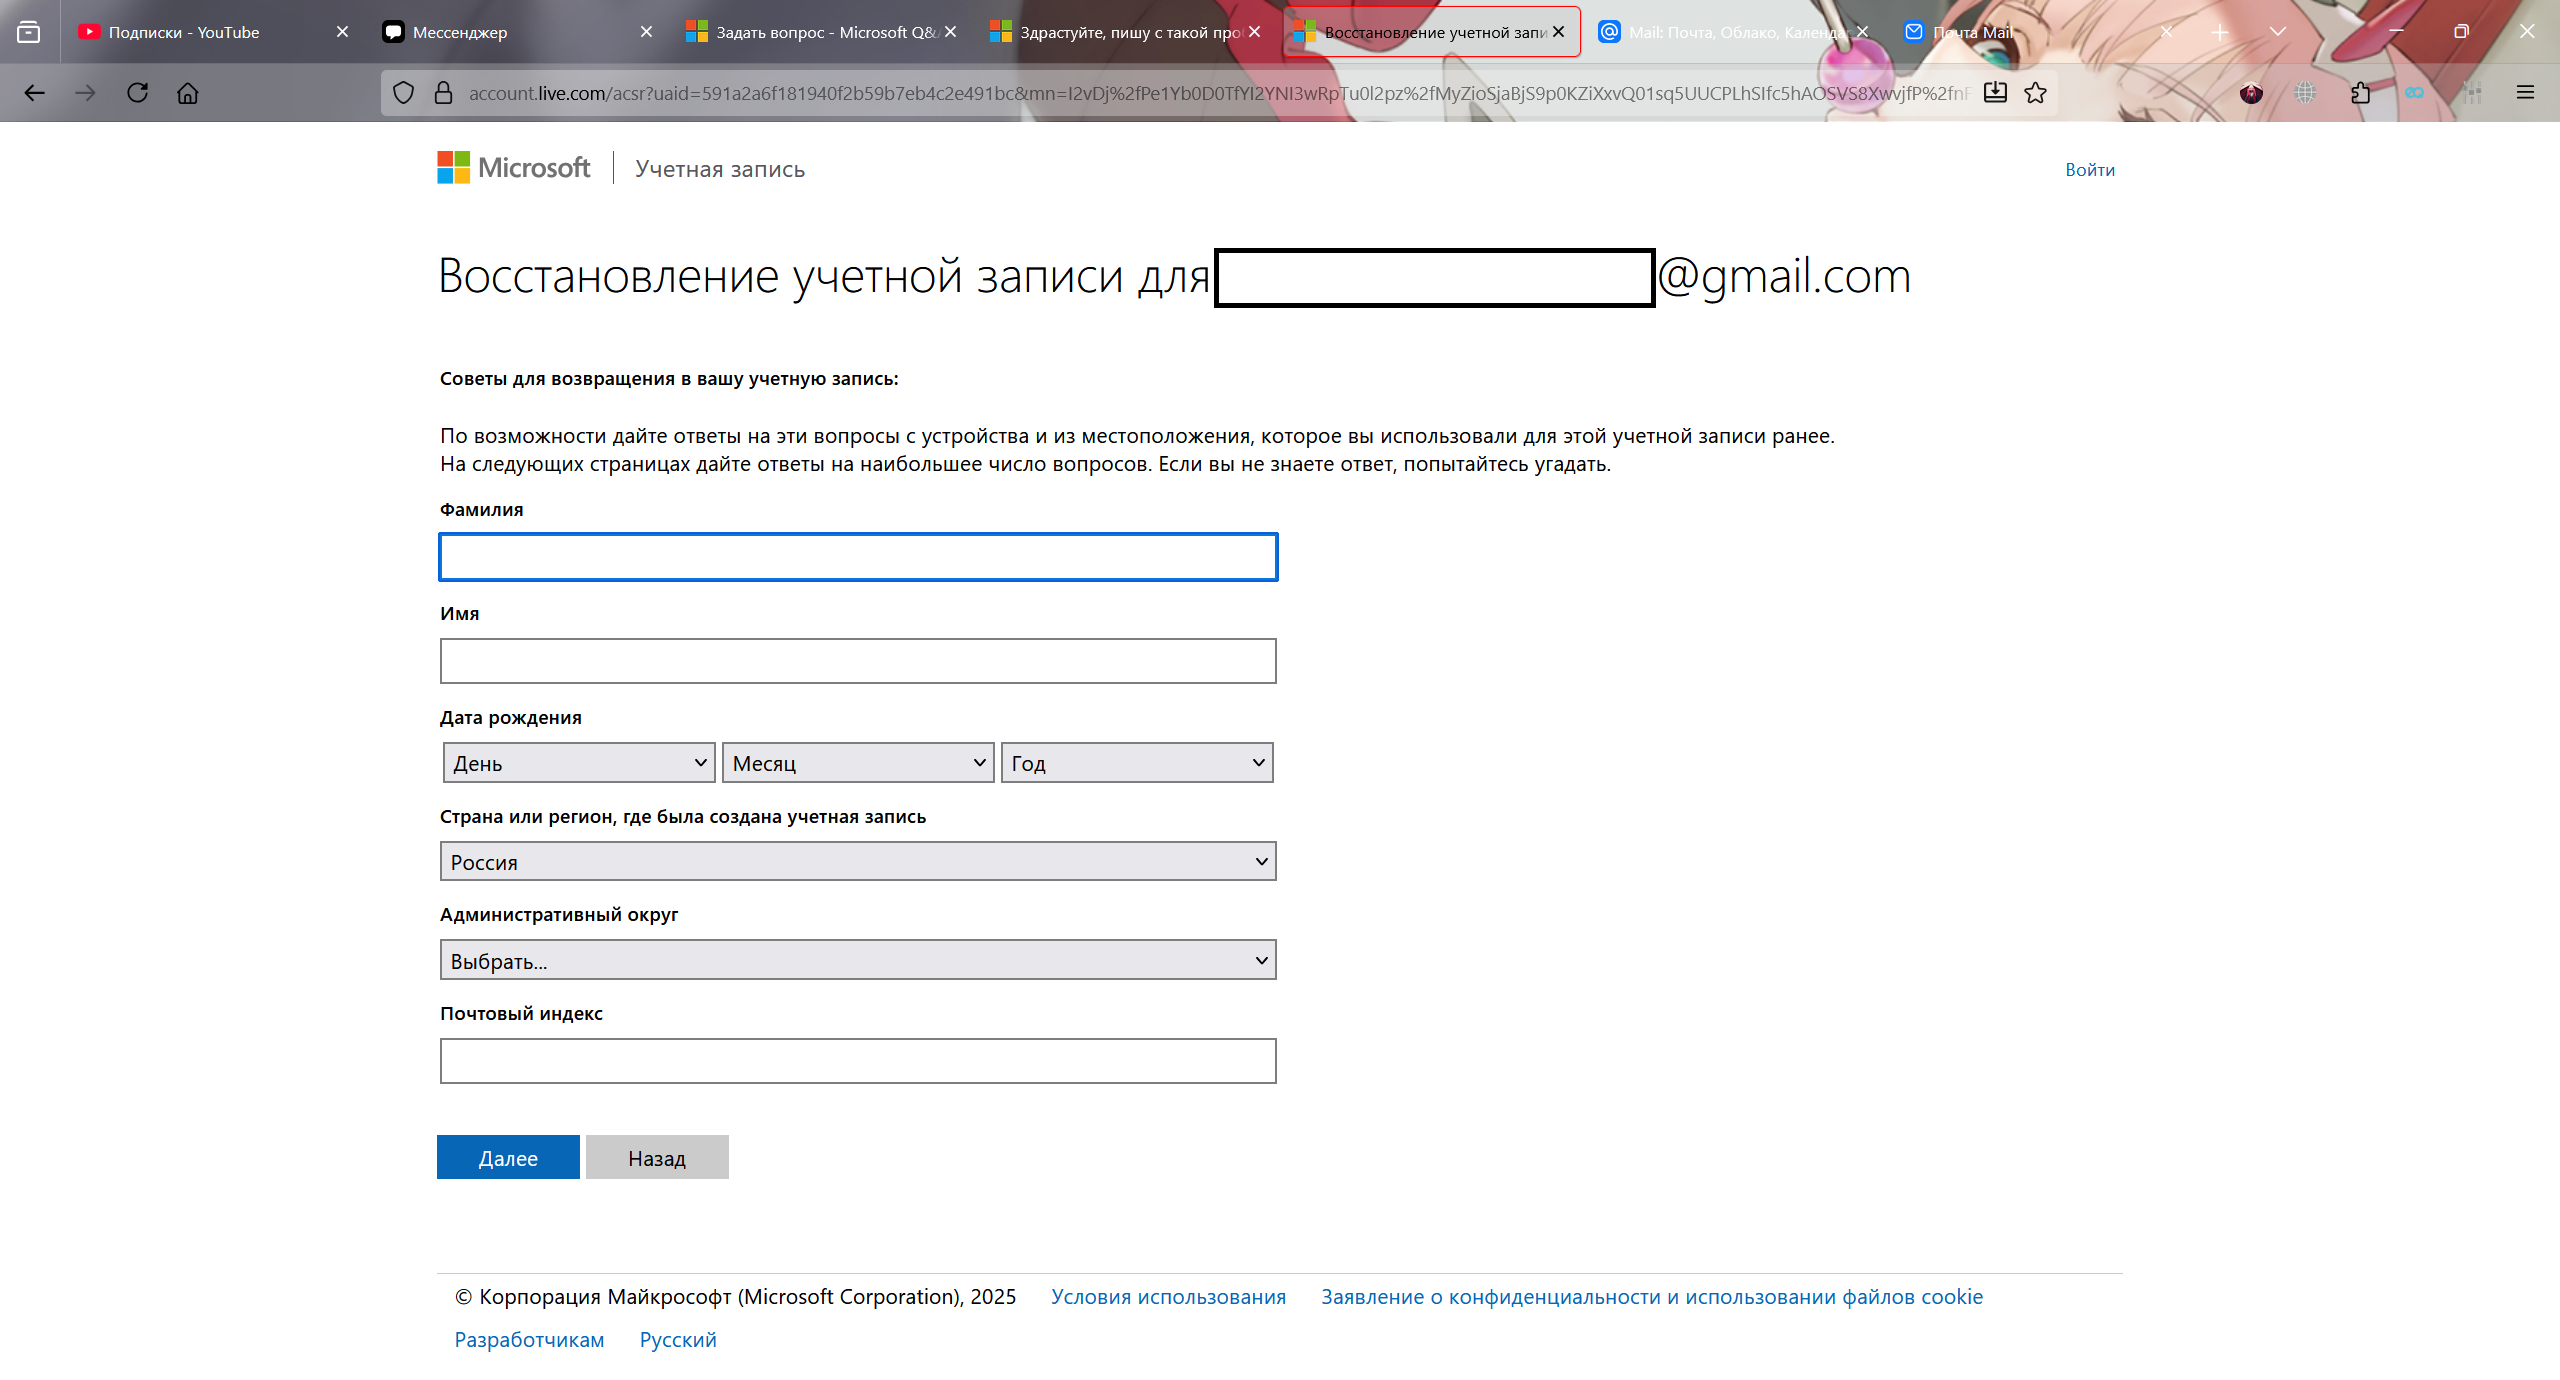Viewport: 2560px width, 1380px height.
Task: Switch to Здрастуйте, пишу с такой tab
Action: pyautogui.click(x=1125, y=32)
